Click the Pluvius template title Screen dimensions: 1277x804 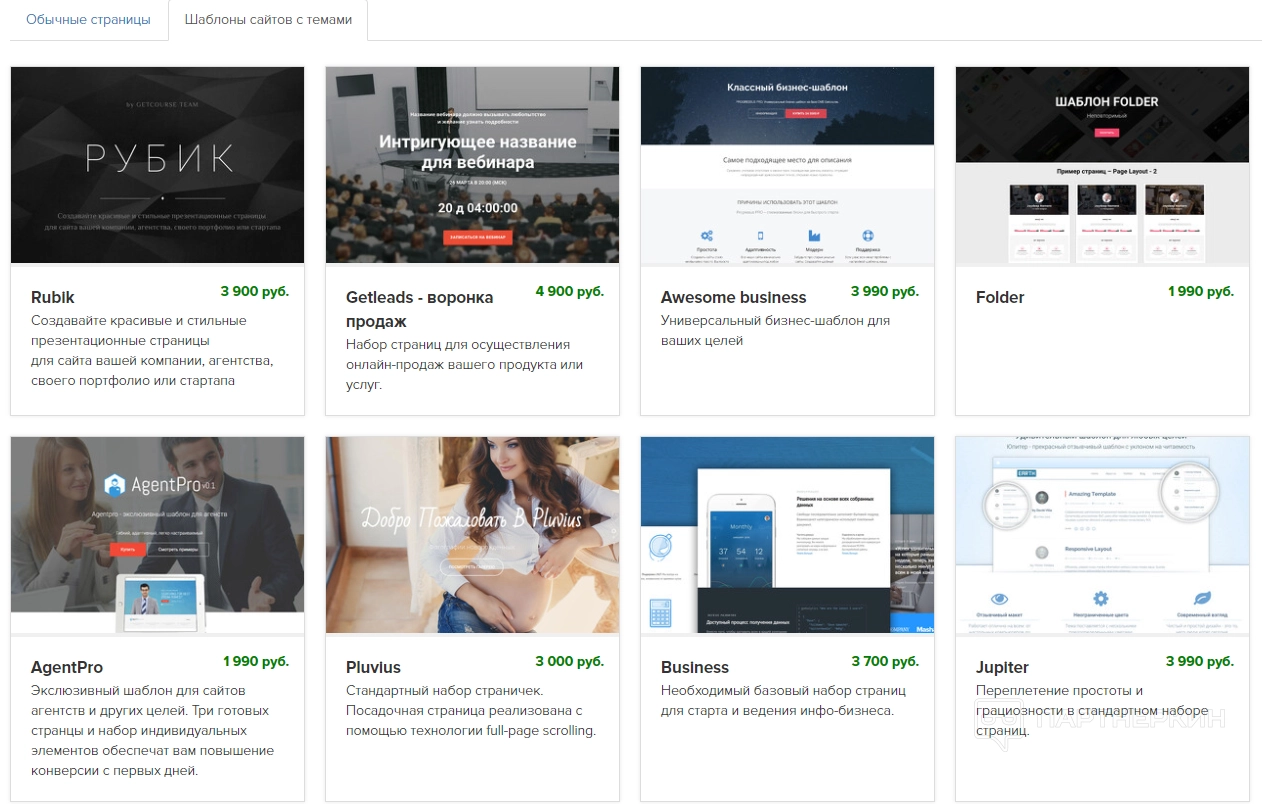373,667
